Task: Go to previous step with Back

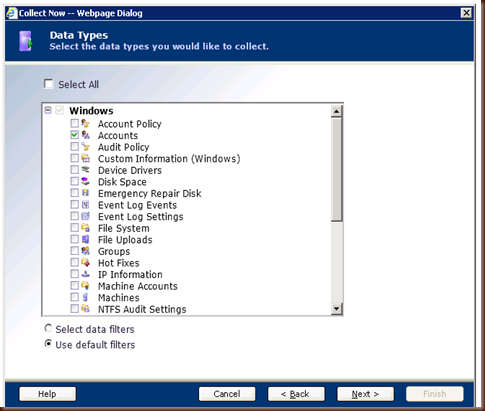Action: tap(296, 394)
